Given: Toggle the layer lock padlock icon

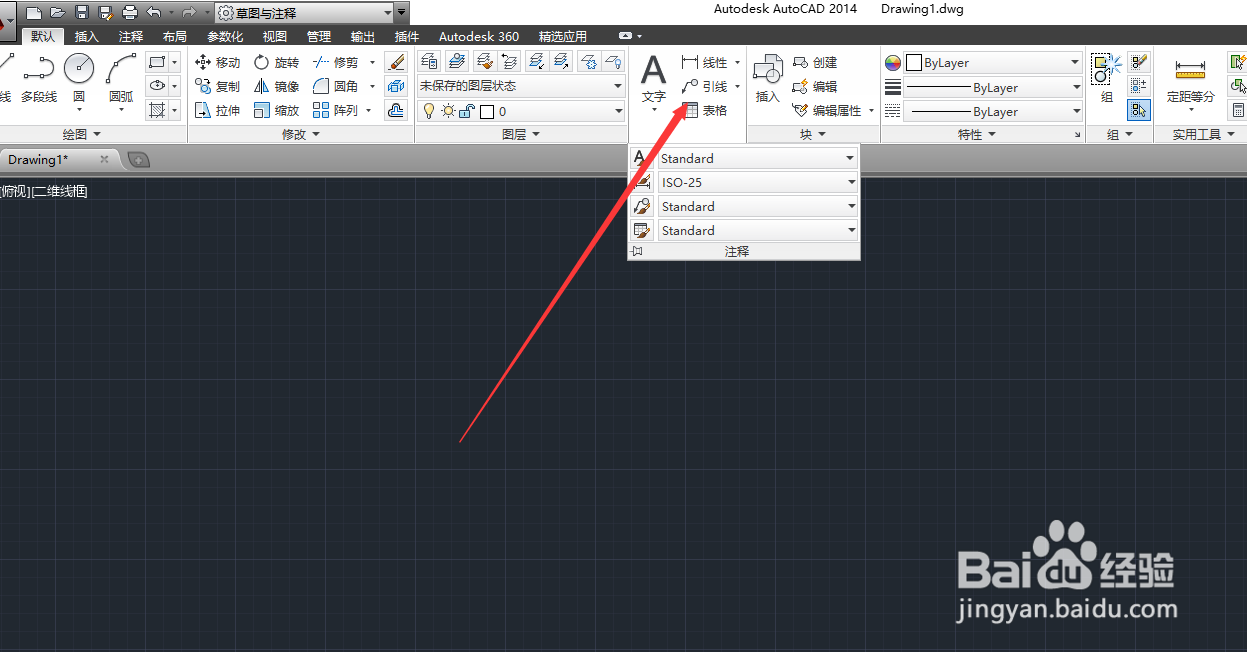Looking at the screenshot, I should 467,111.
